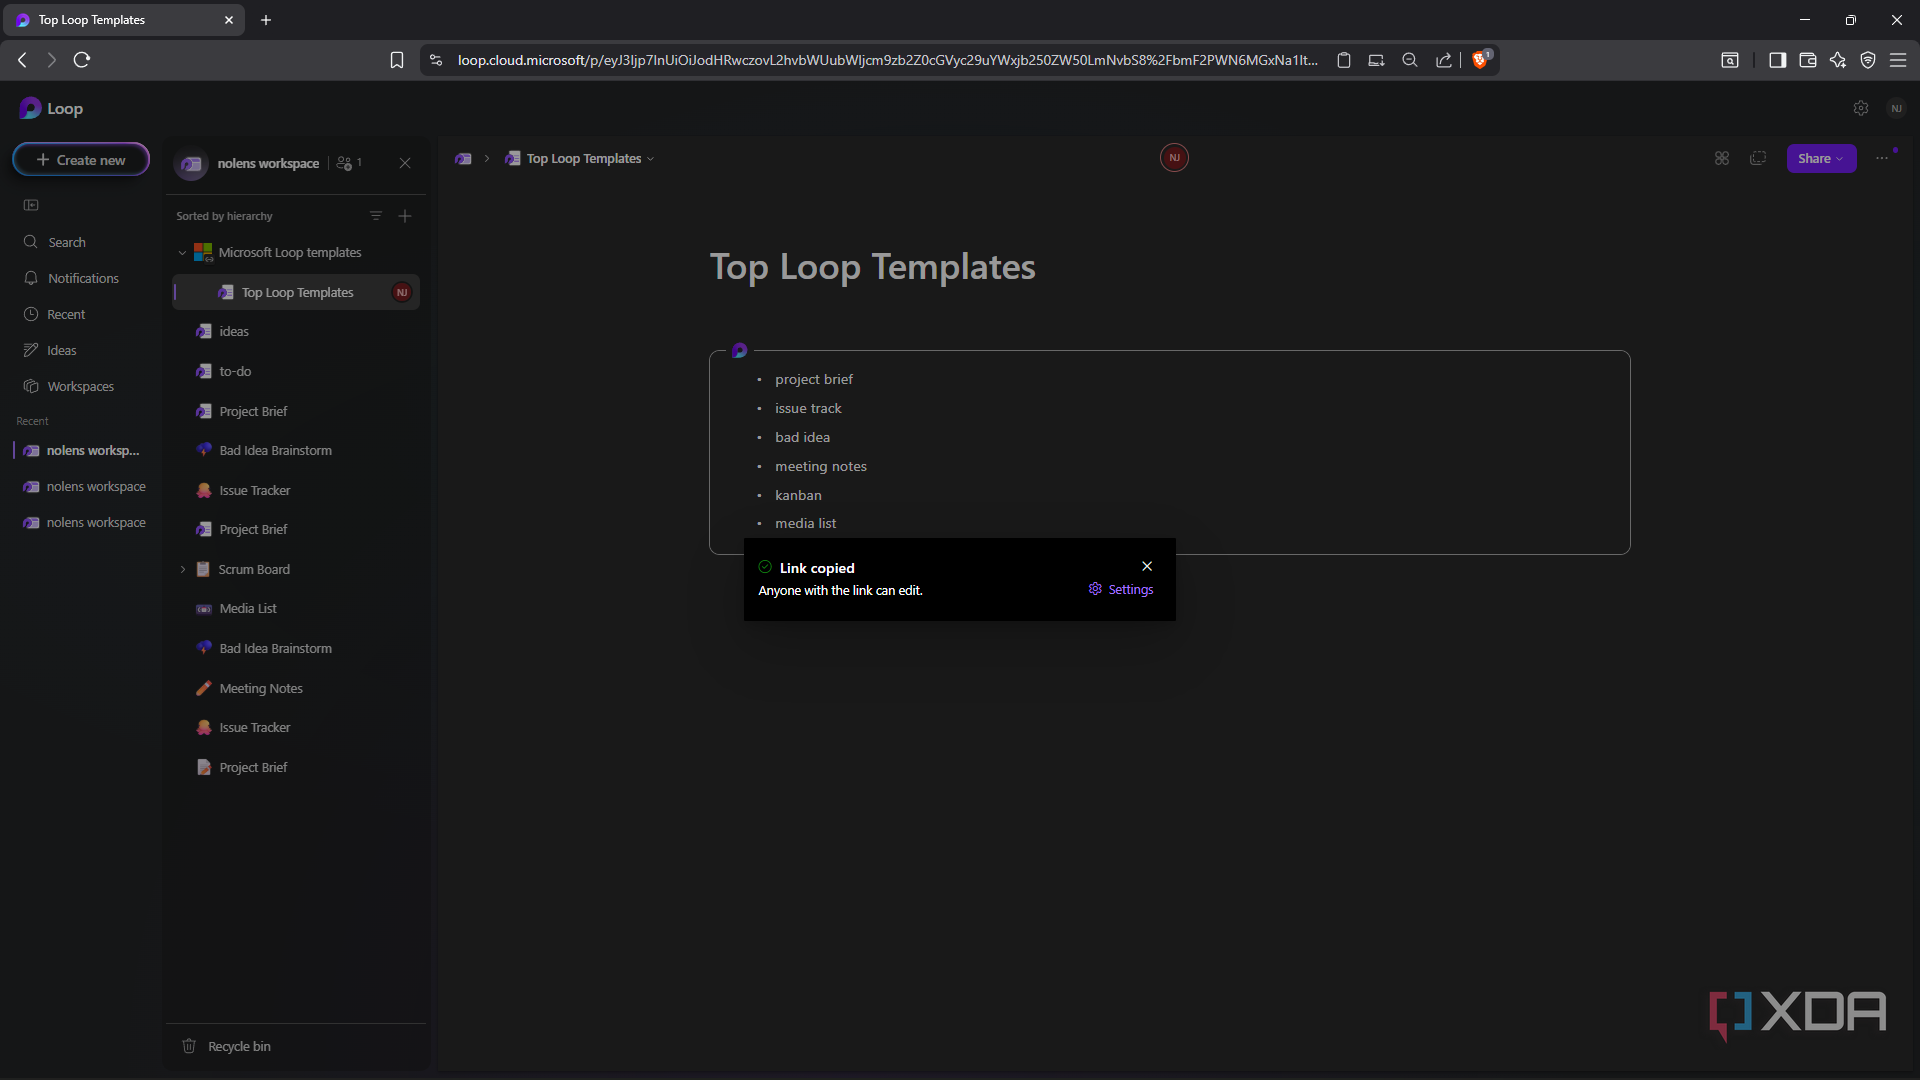The width and height of the screenshot is (1920, 1080).
Task: Select the Top Loop Templates page in tree
Action: point(296,292)
